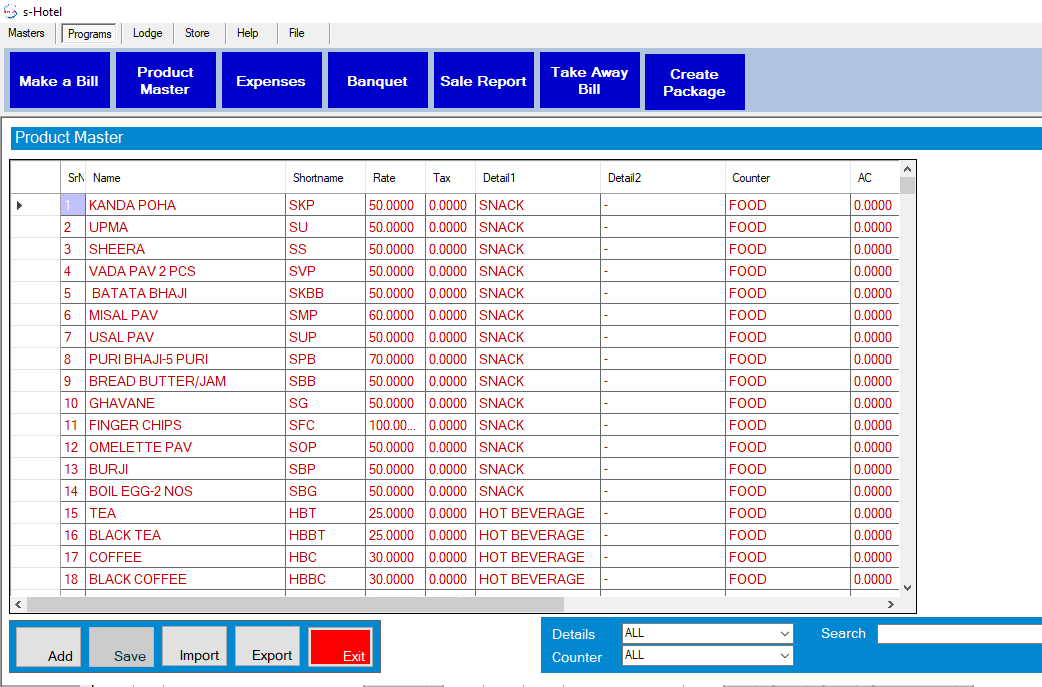Select the KANDA POHA row name cell
This screenshot has height=687, width=1042.
pyautogui.click(x=132, y=205)
